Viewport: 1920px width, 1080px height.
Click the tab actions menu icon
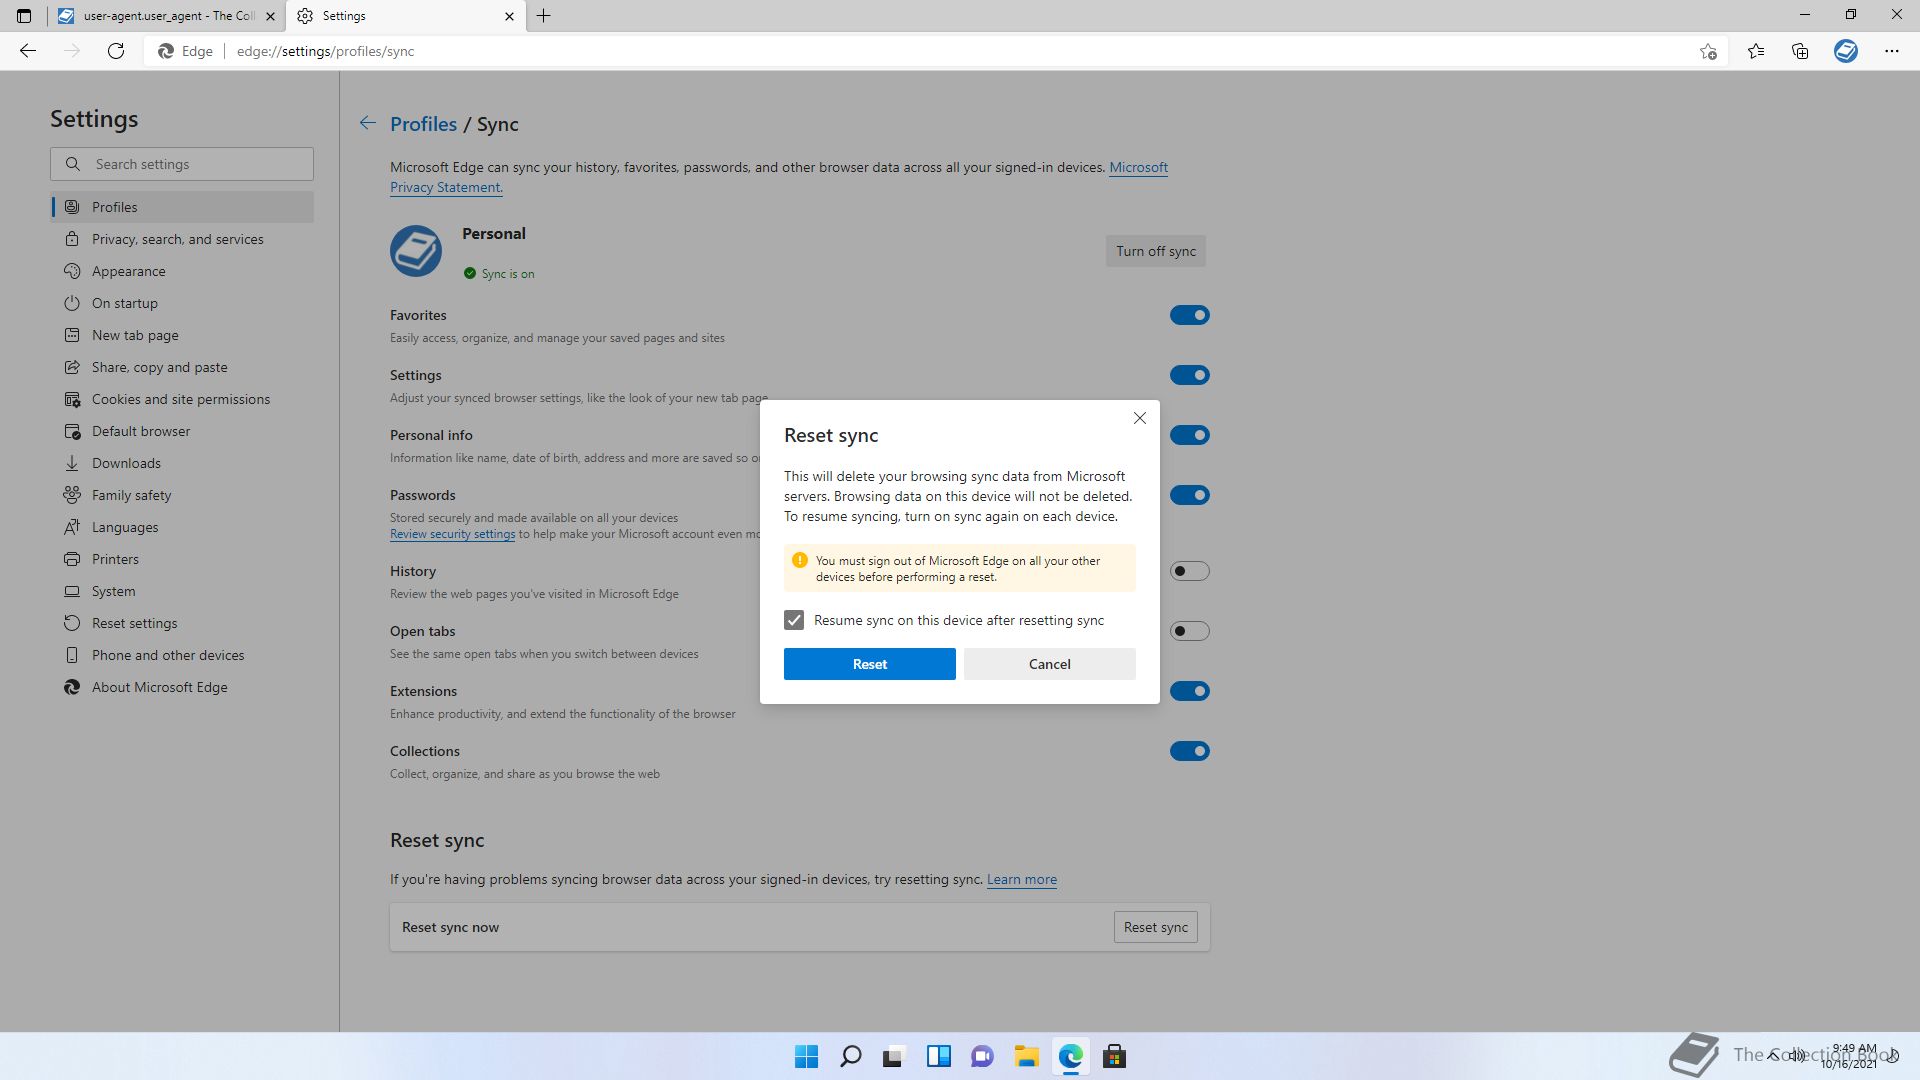(24, 16)
